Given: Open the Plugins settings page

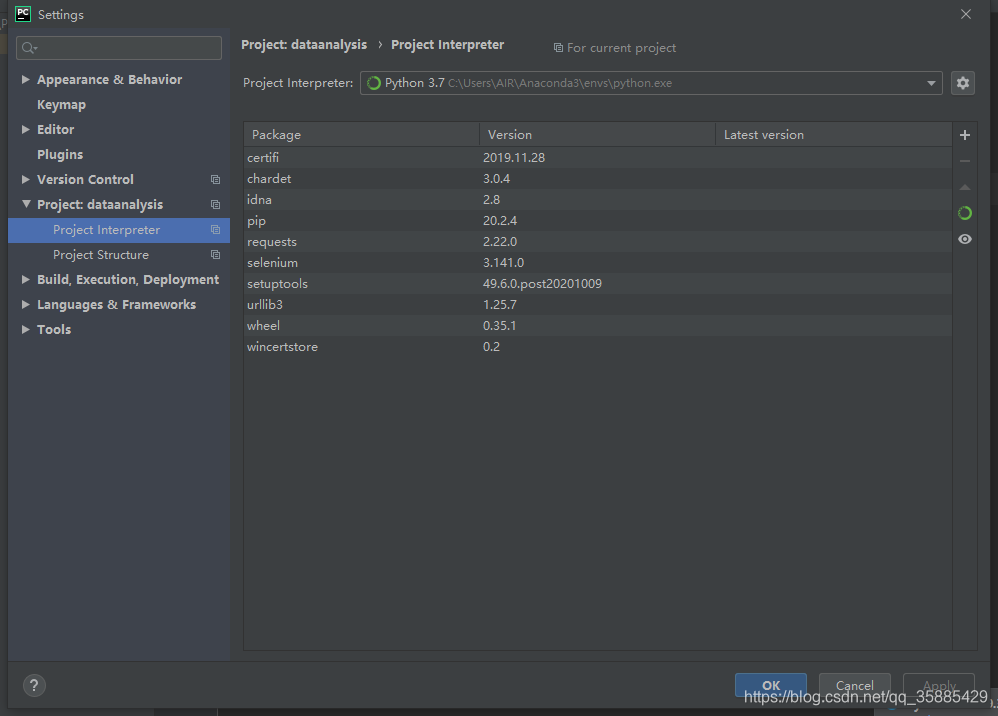Looking at the screenshot, I should (x=60, y=155).
